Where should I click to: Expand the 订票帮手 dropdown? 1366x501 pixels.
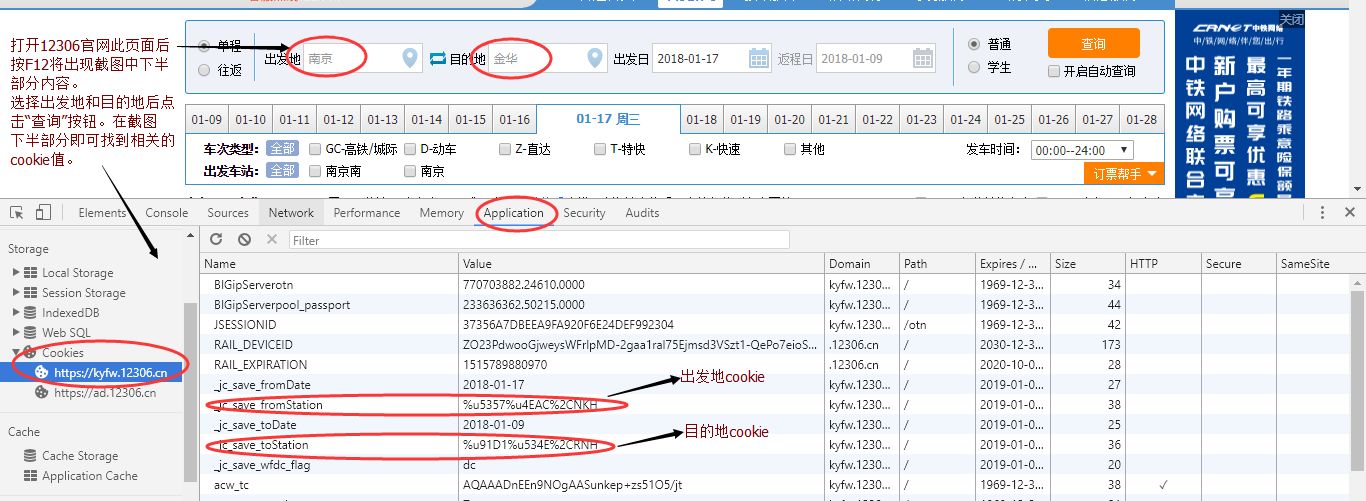tap(1124, 174)
